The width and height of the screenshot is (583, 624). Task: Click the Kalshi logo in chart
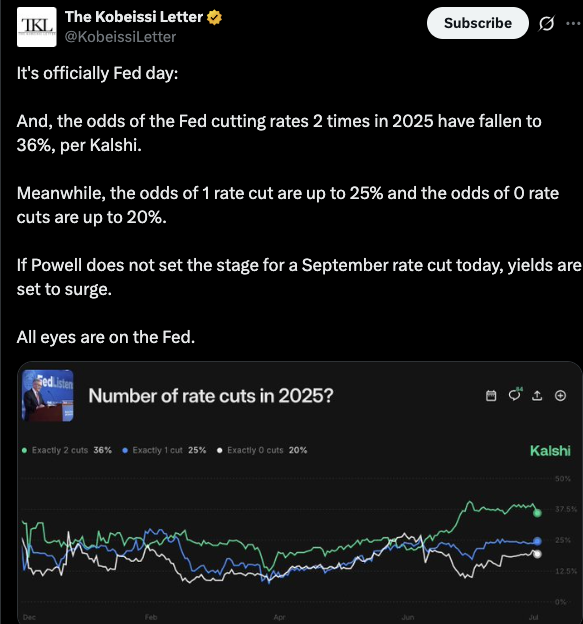tap(550, 451)
